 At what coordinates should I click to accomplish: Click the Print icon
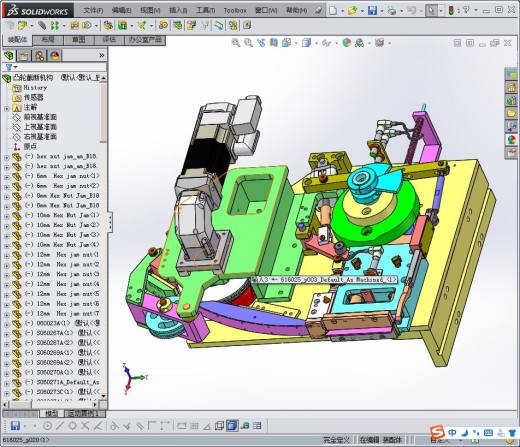[x=392, y=11]
